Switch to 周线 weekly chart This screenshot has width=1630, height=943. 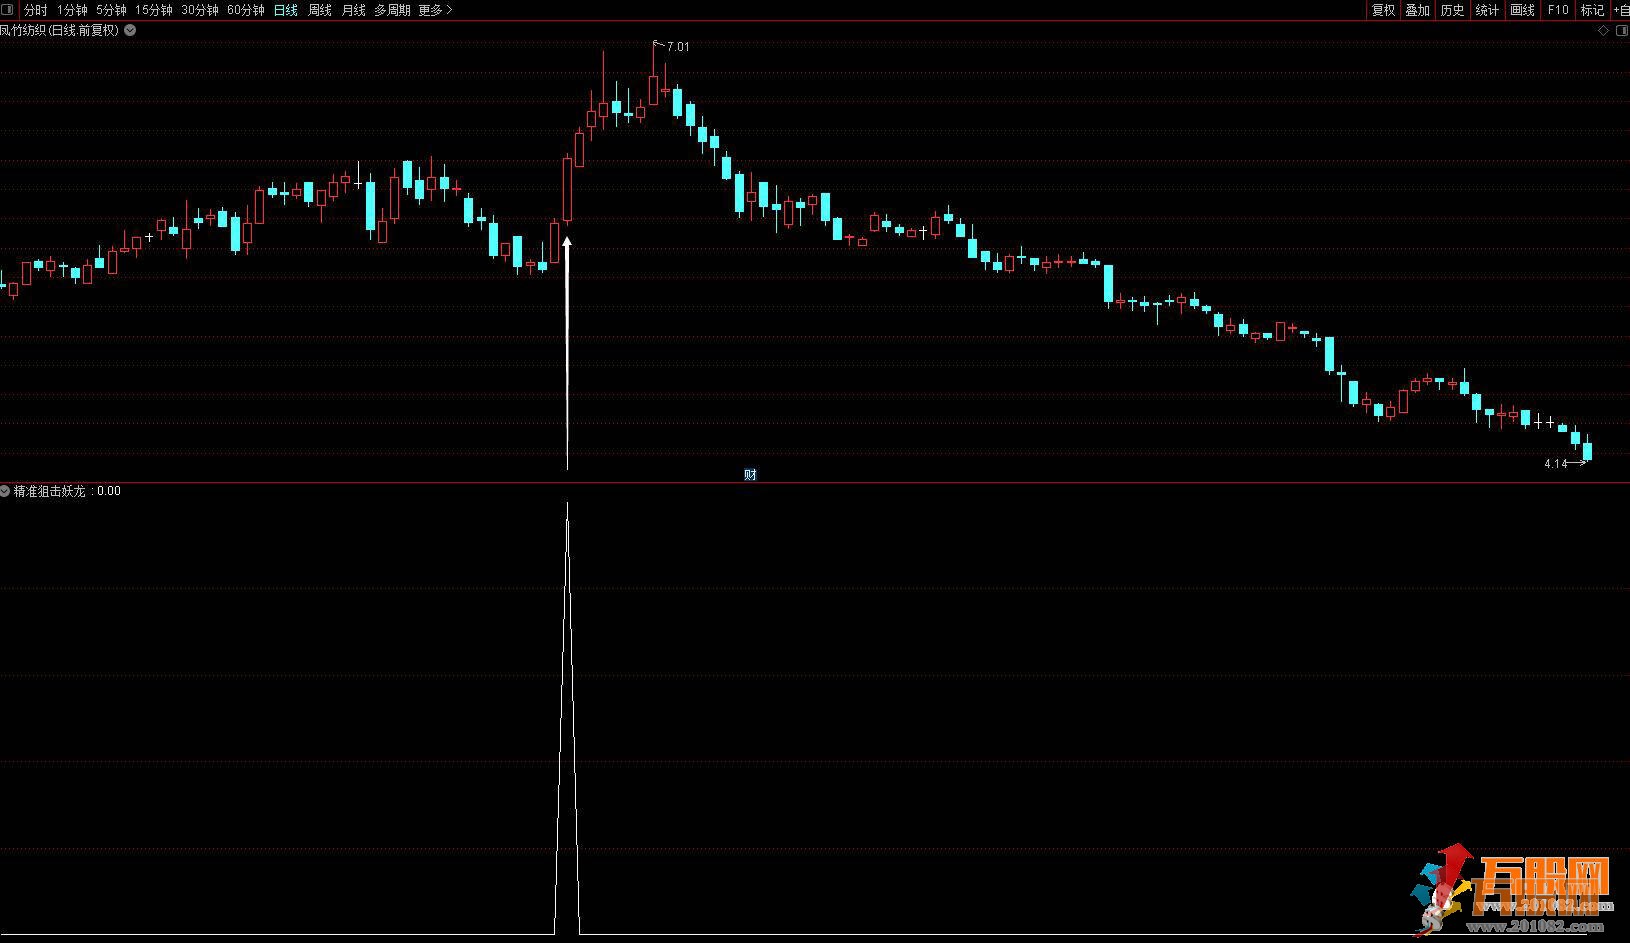point(320,10)
